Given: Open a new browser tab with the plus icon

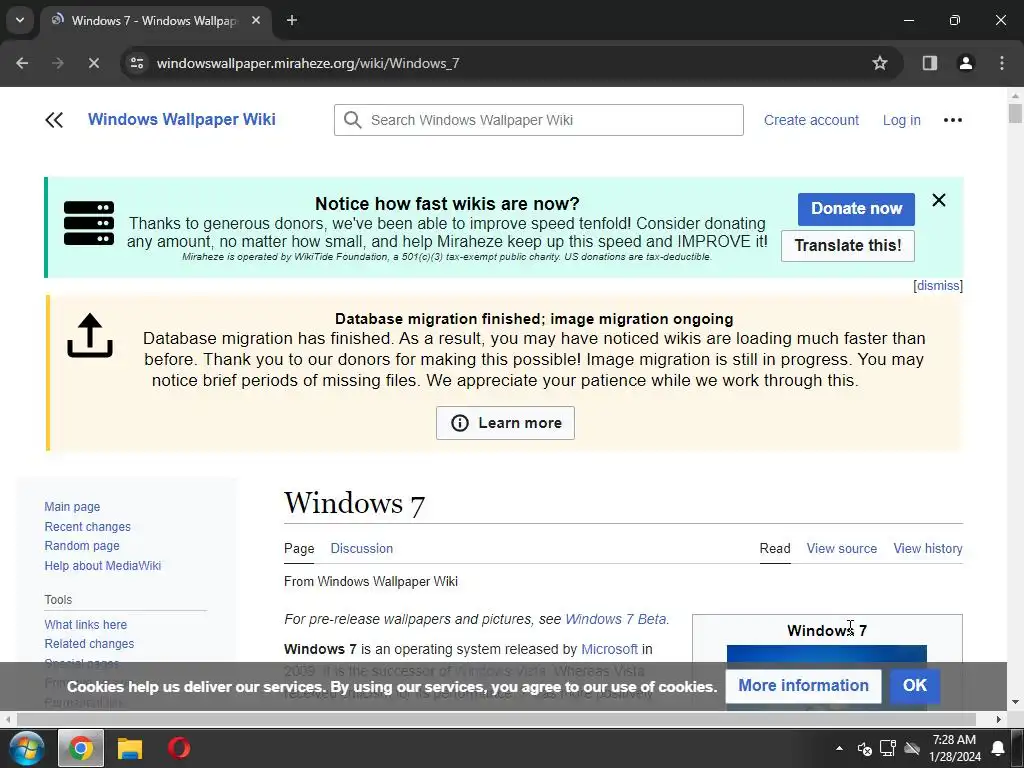Looking at the screenshot, I should pyautogui.click(x=292, y=20).
